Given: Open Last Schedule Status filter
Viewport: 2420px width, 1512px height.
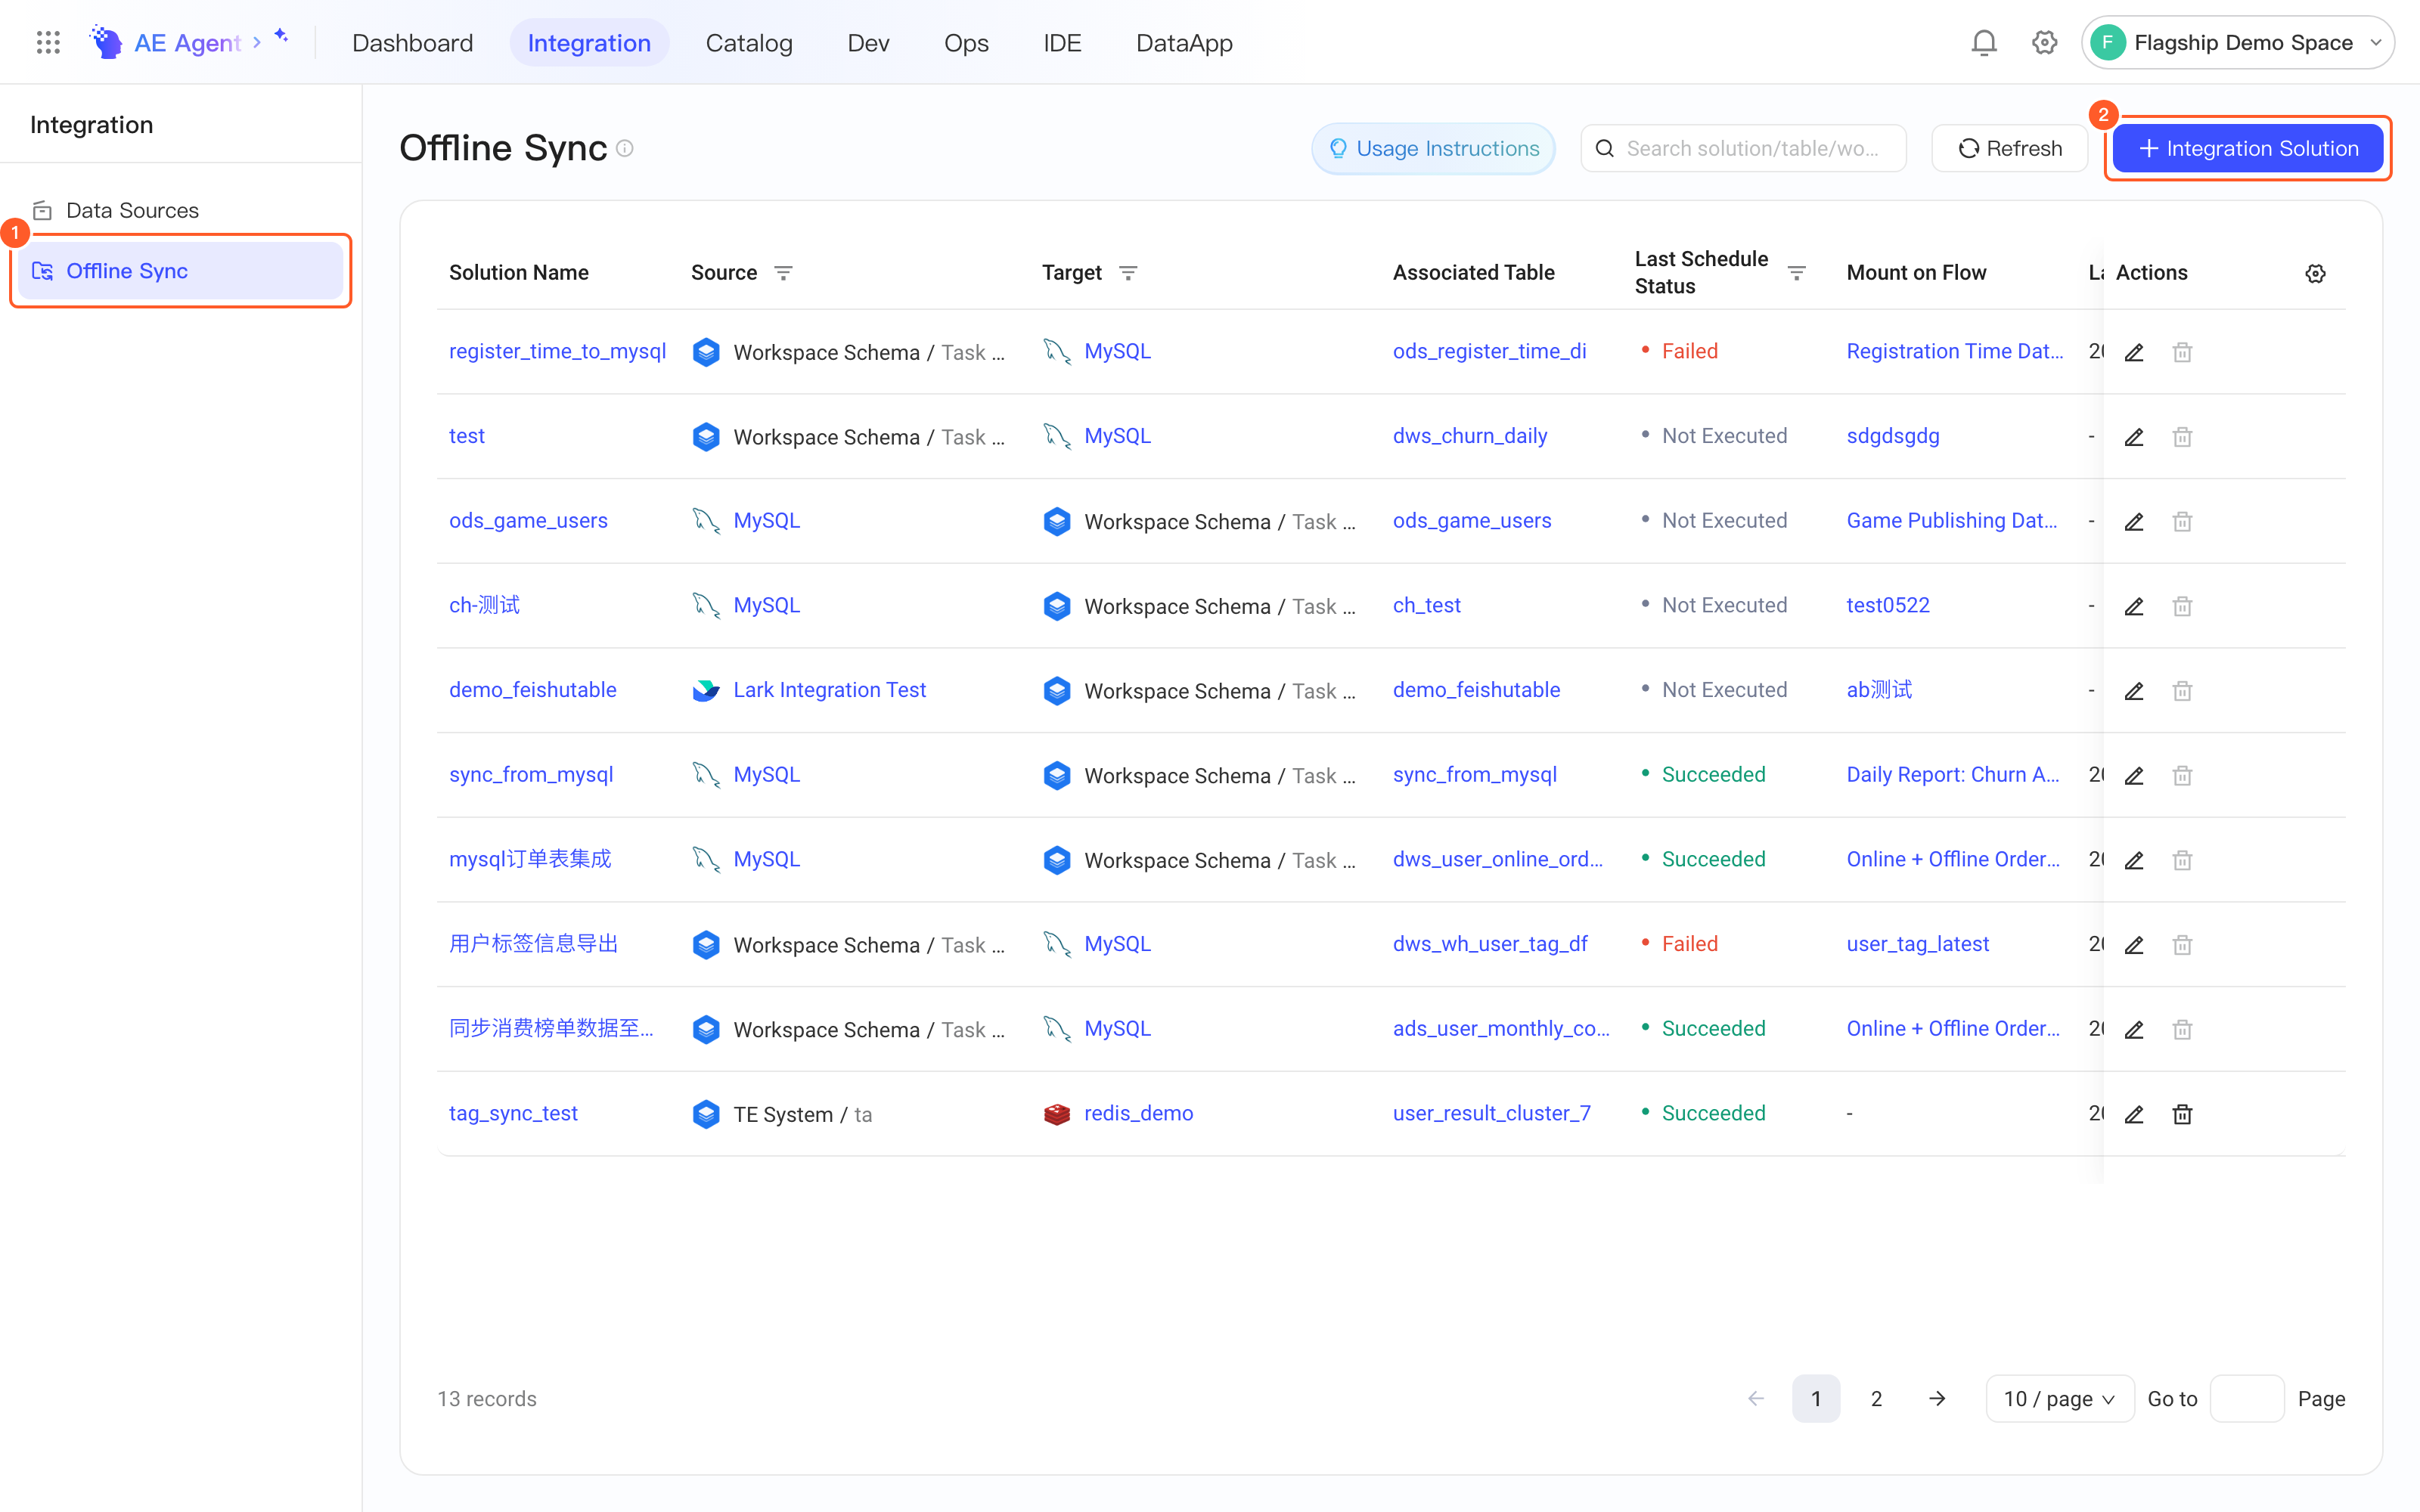Looking at the screenshot, I should pyautogui.click(x=1796, y=273).
